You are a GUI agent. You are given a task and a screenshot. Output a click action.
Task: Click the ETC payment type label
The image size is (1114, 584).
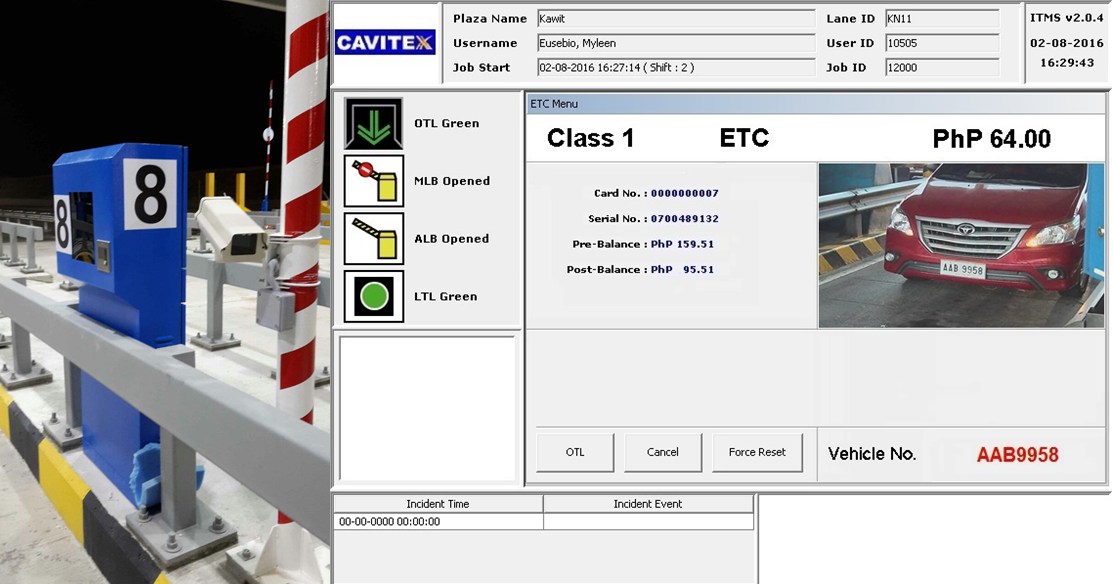tap(744, 138)
